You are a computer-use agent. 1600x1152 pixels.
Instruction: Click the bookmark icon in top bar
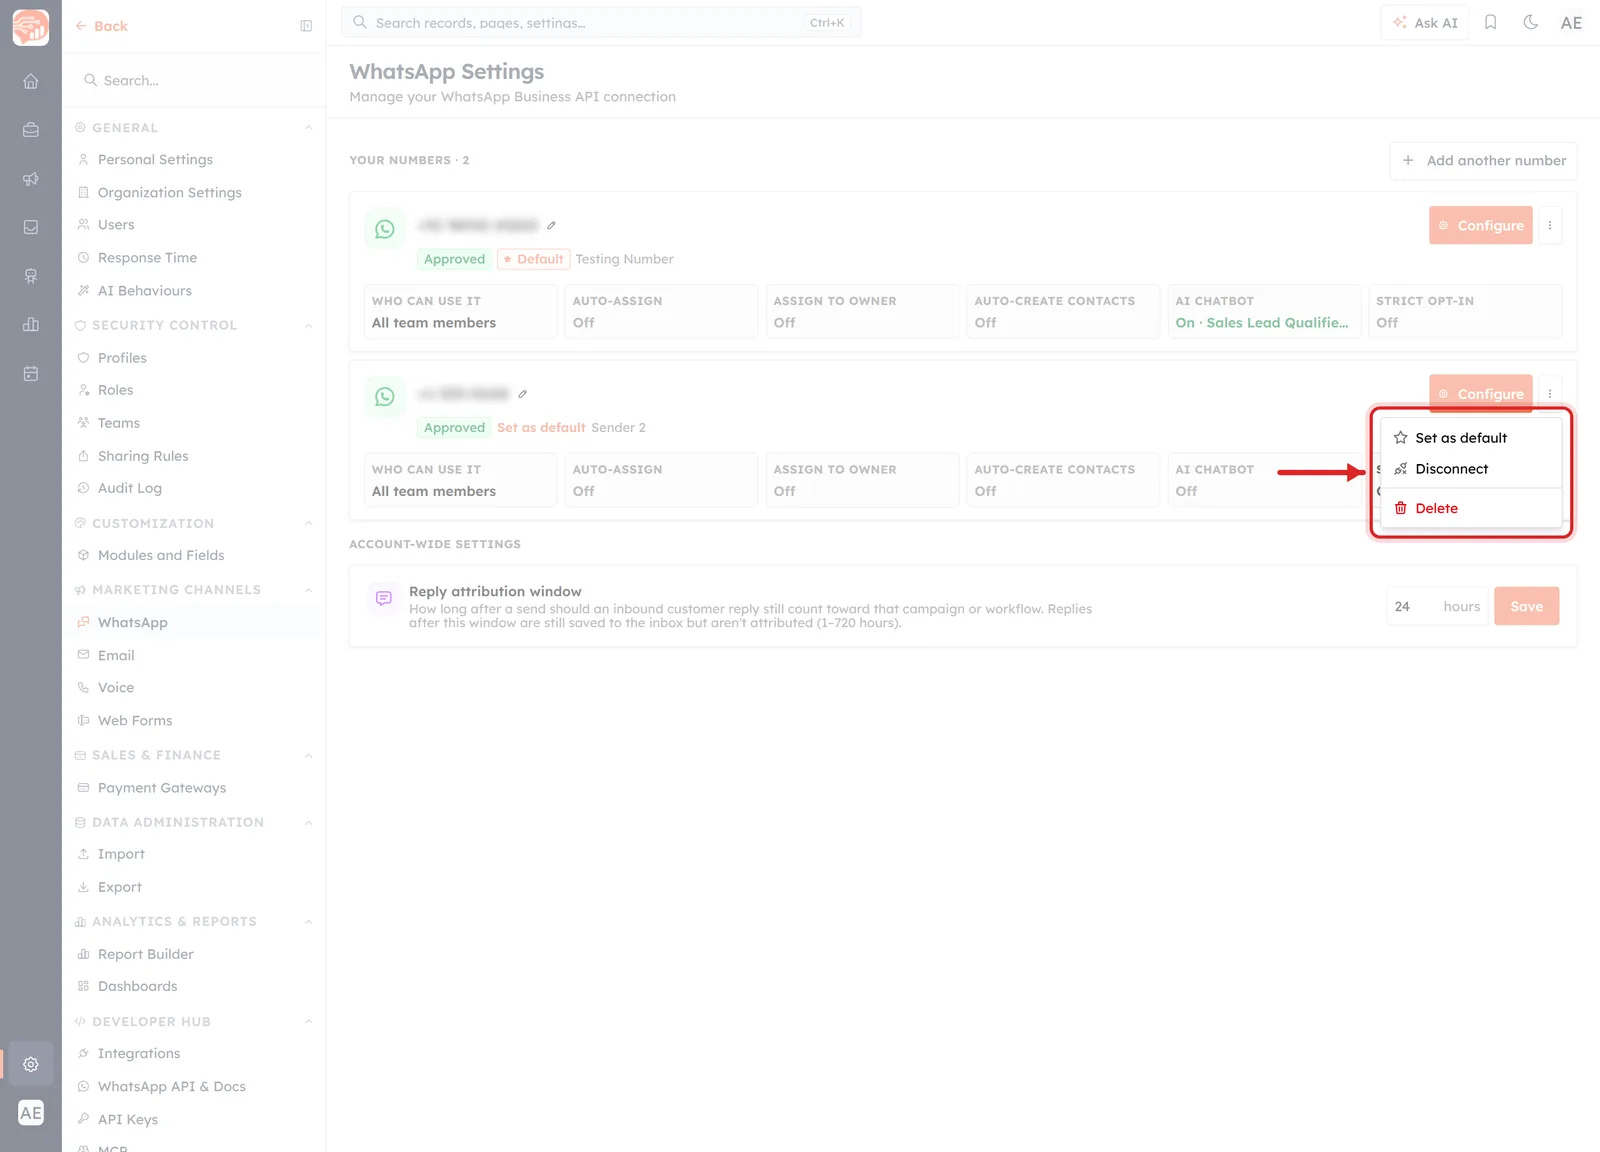[1490, 22]
